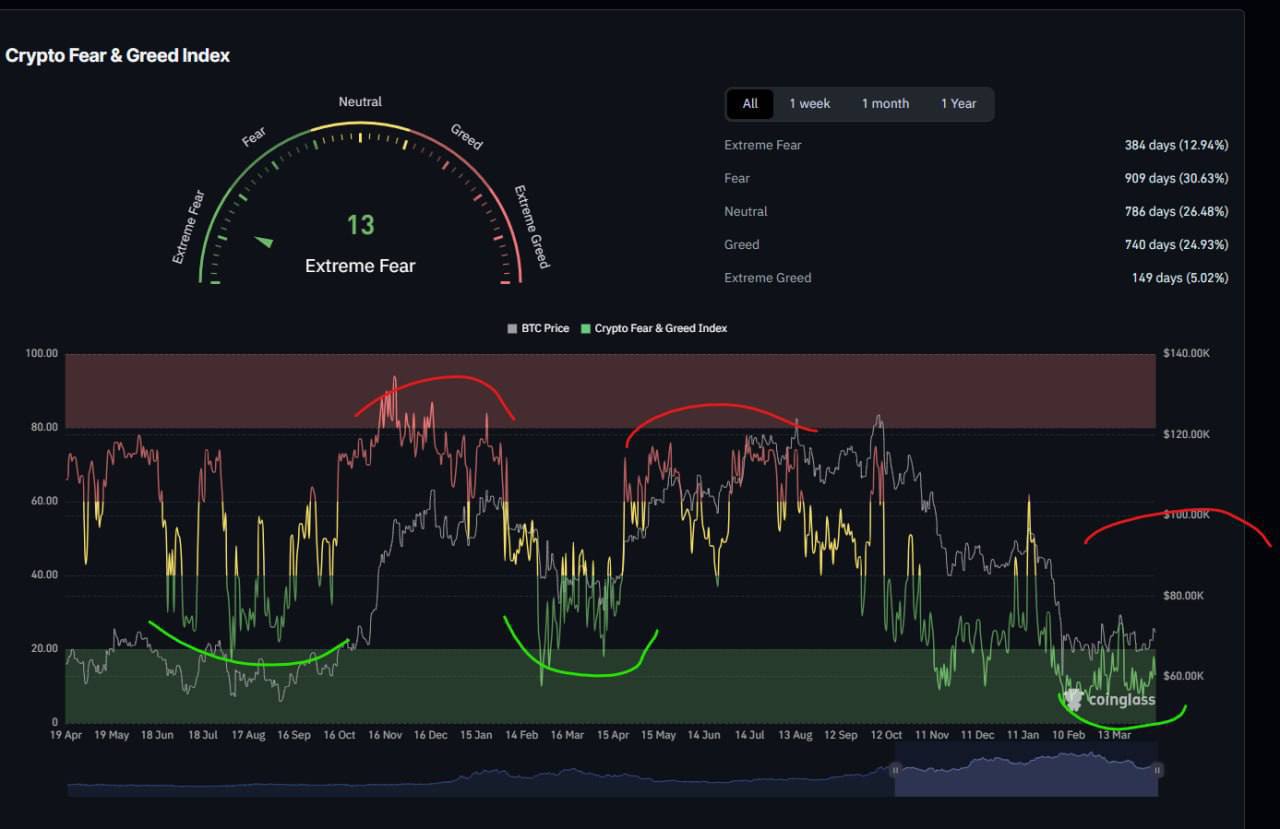The image size is (1280, 829).
Task: Click the Greed statistics row
Action: [975, 244]
